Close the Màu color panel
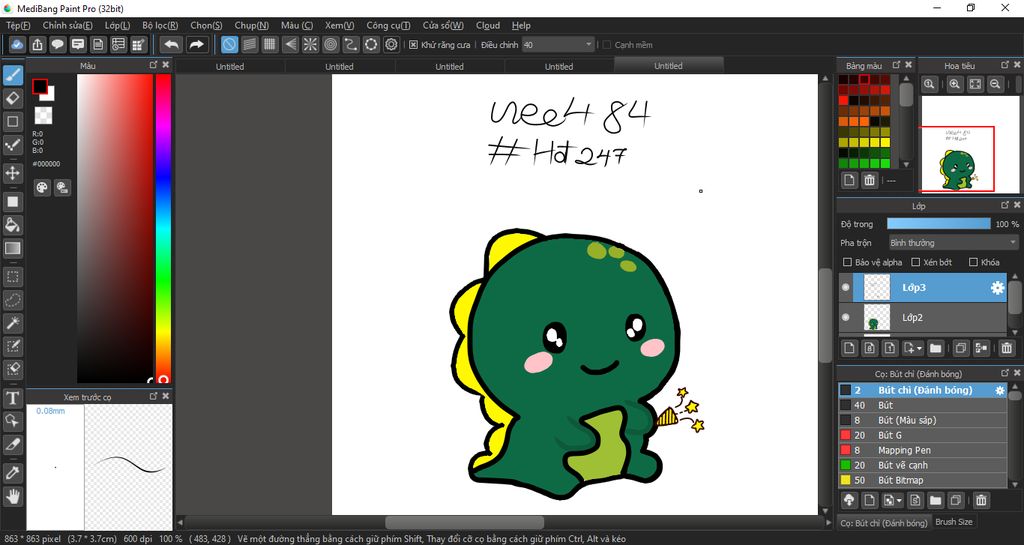1024x545 pixels. [165, 65]
